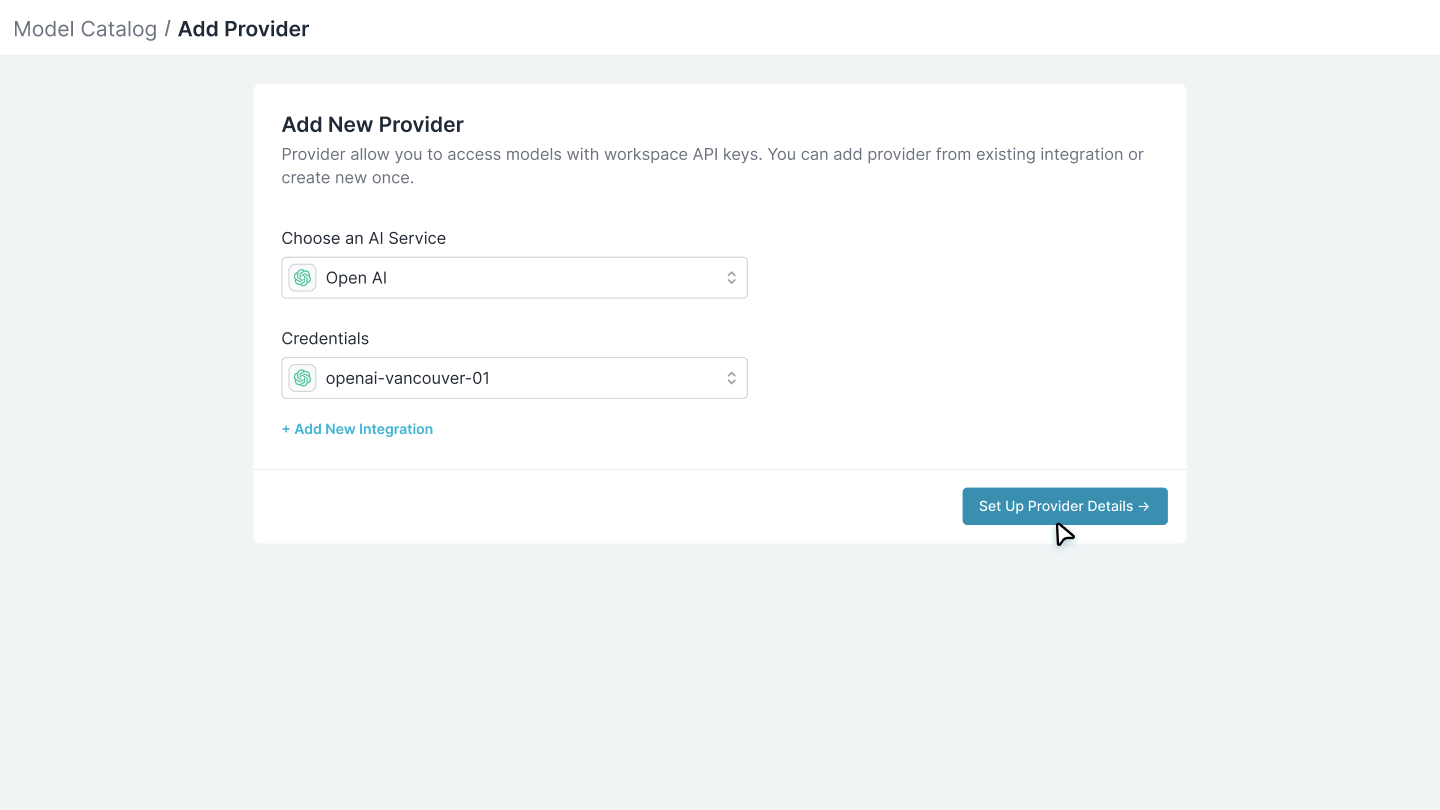Click the Set Up Provider Details button
The width and height of the screenshot is (1440, 810).
click(x=1064, y=506)
